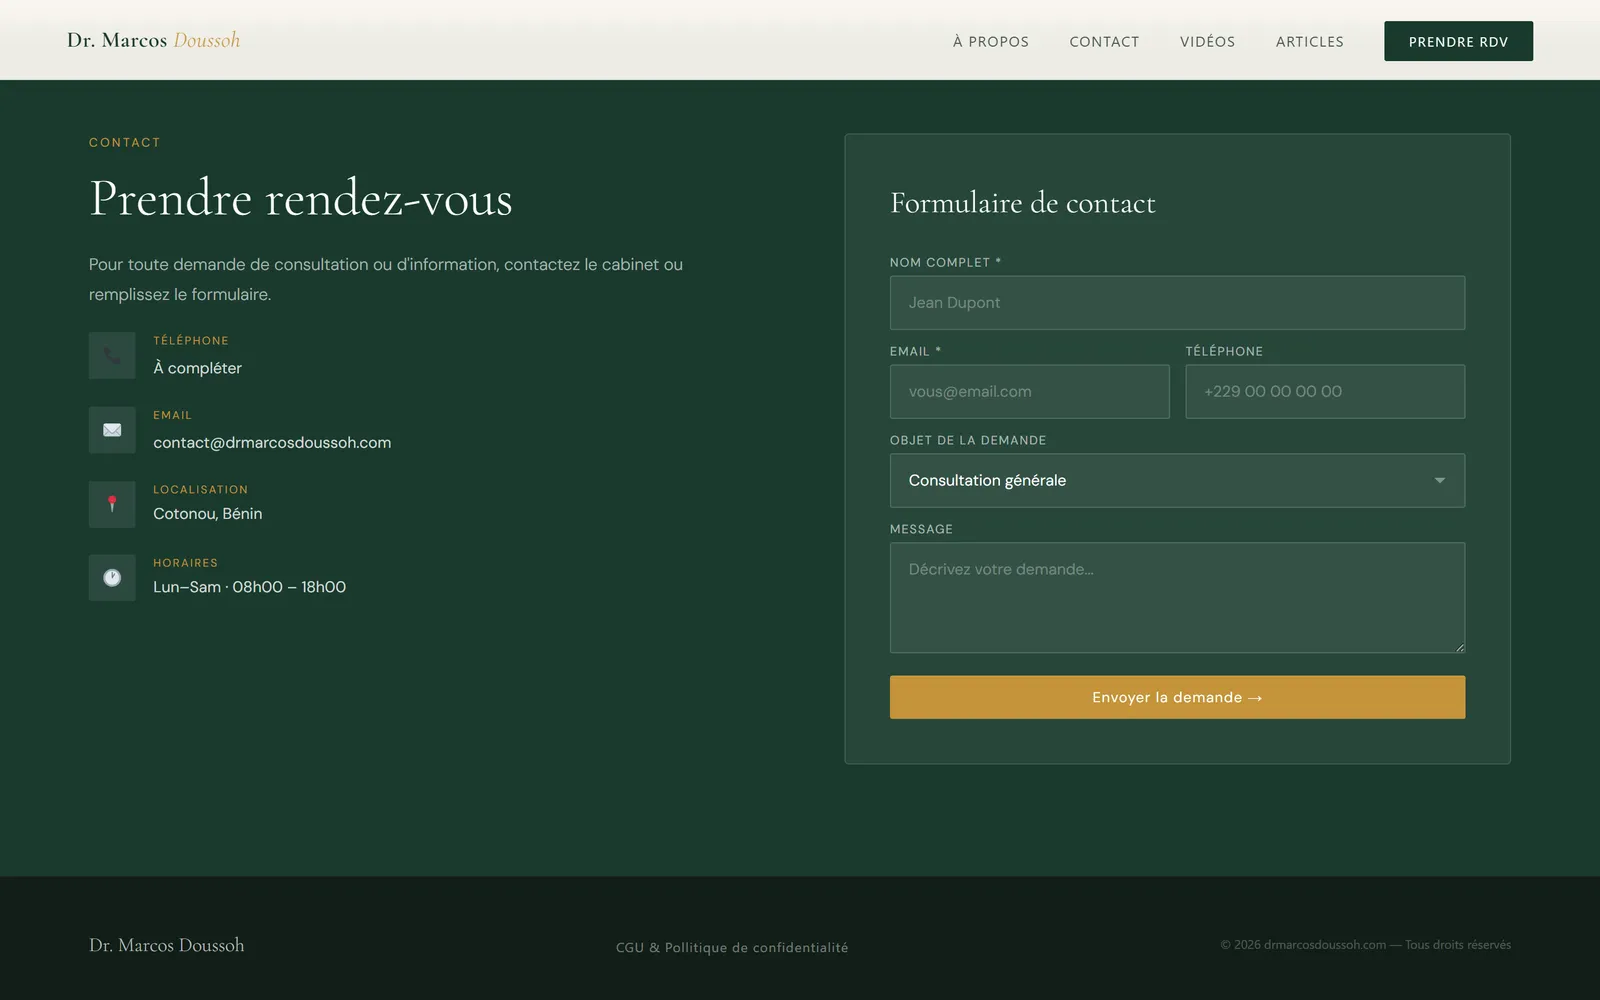Go to the Contact menu item
The height and width of the screenshot is (1000, 1600).
[1104, 41]
